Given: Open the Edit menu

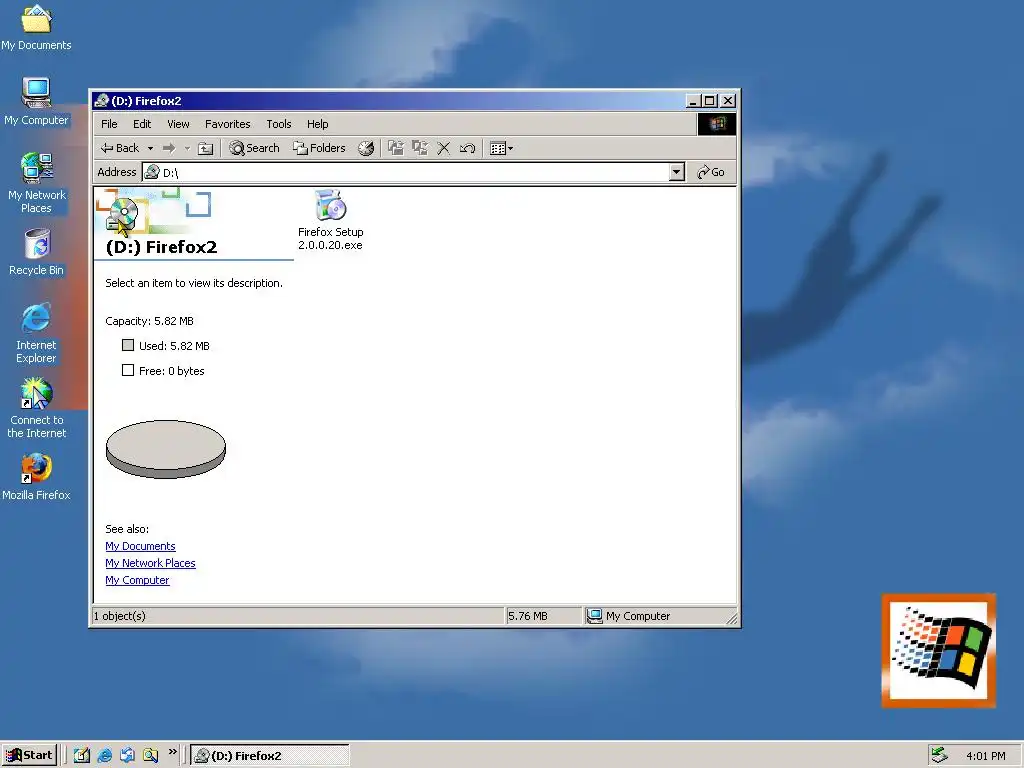Looking at the screenshot, I should click(x=142, y=124).
